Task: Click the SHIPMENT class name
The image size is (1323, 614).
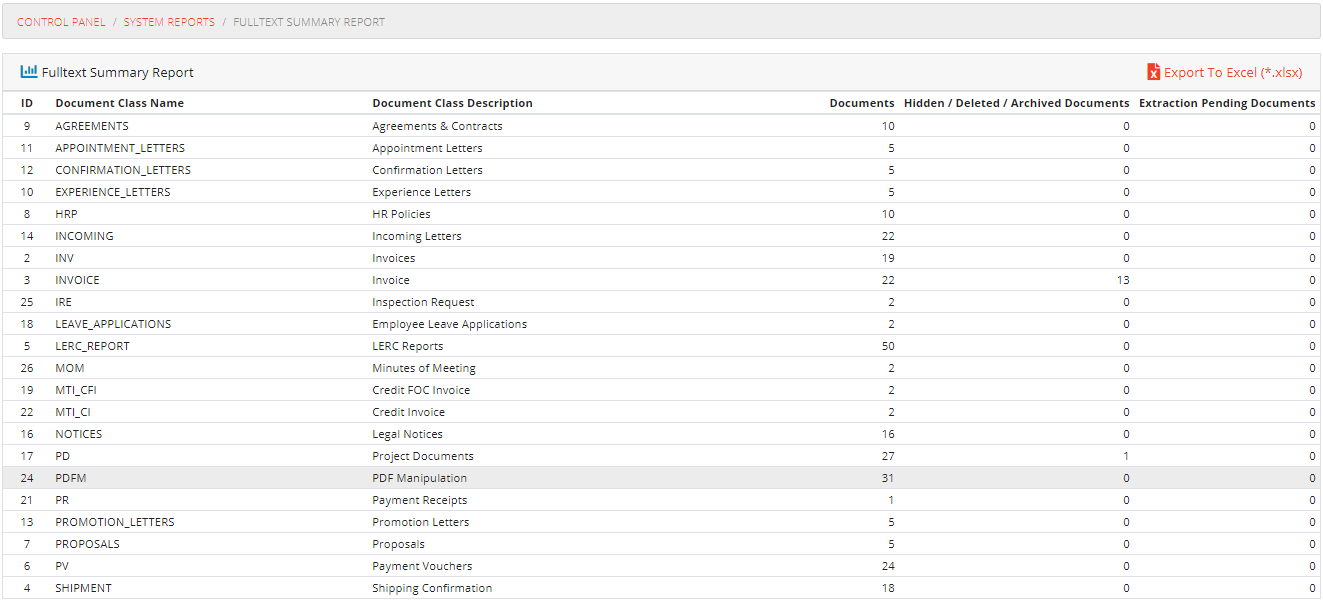Action: 83,588
